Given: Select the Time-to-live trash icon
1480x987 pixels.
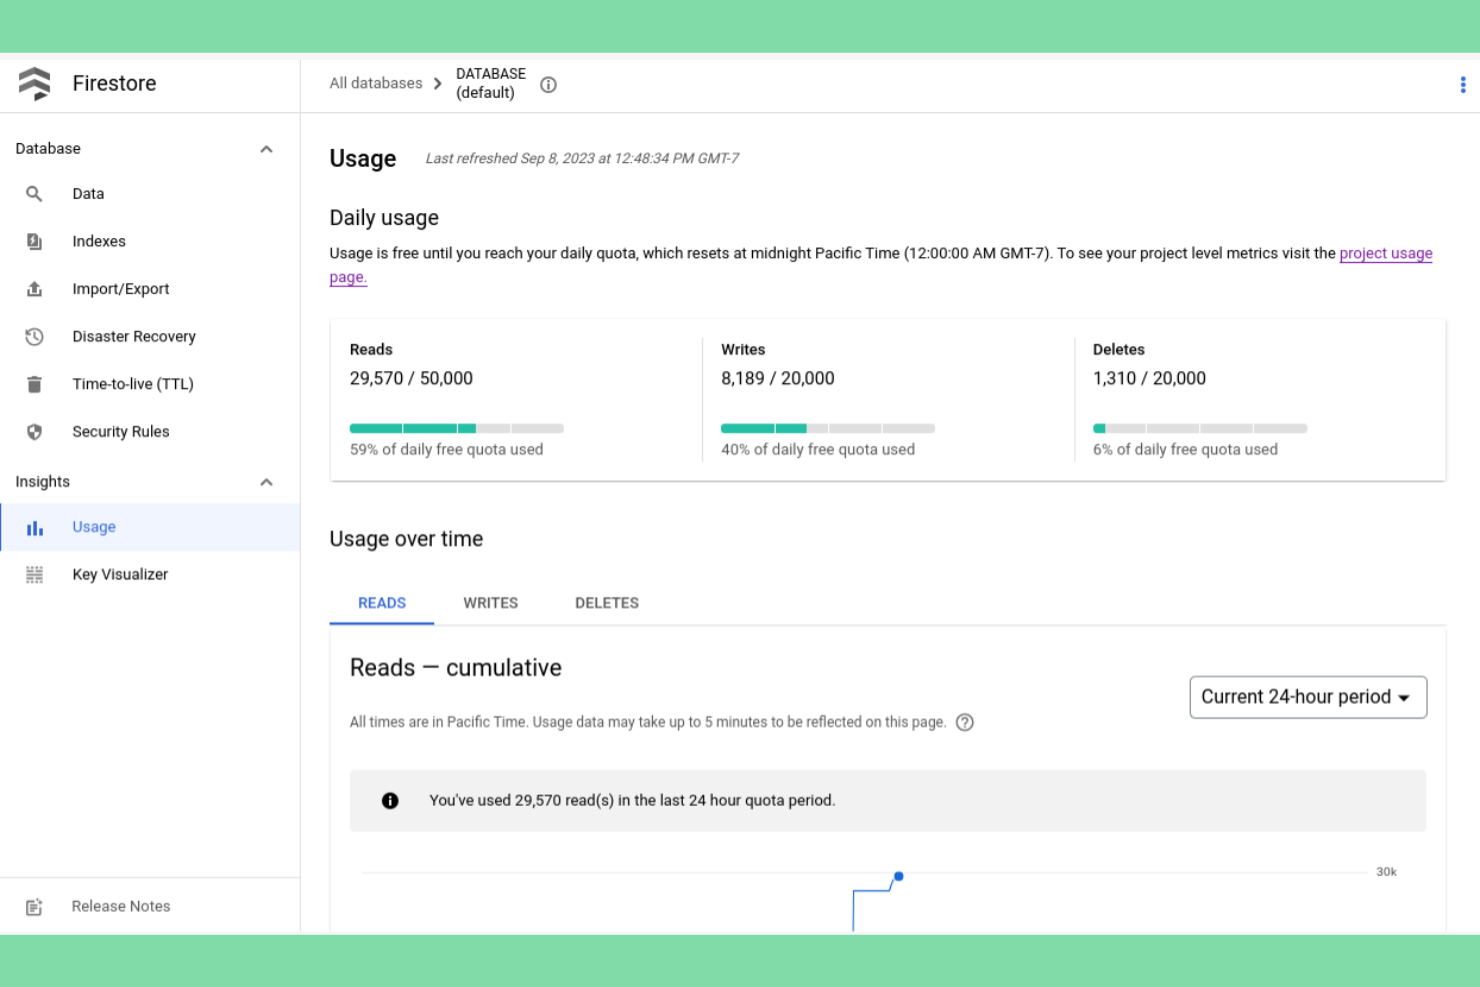Looking at the screenshot, I should click(34, 384).
